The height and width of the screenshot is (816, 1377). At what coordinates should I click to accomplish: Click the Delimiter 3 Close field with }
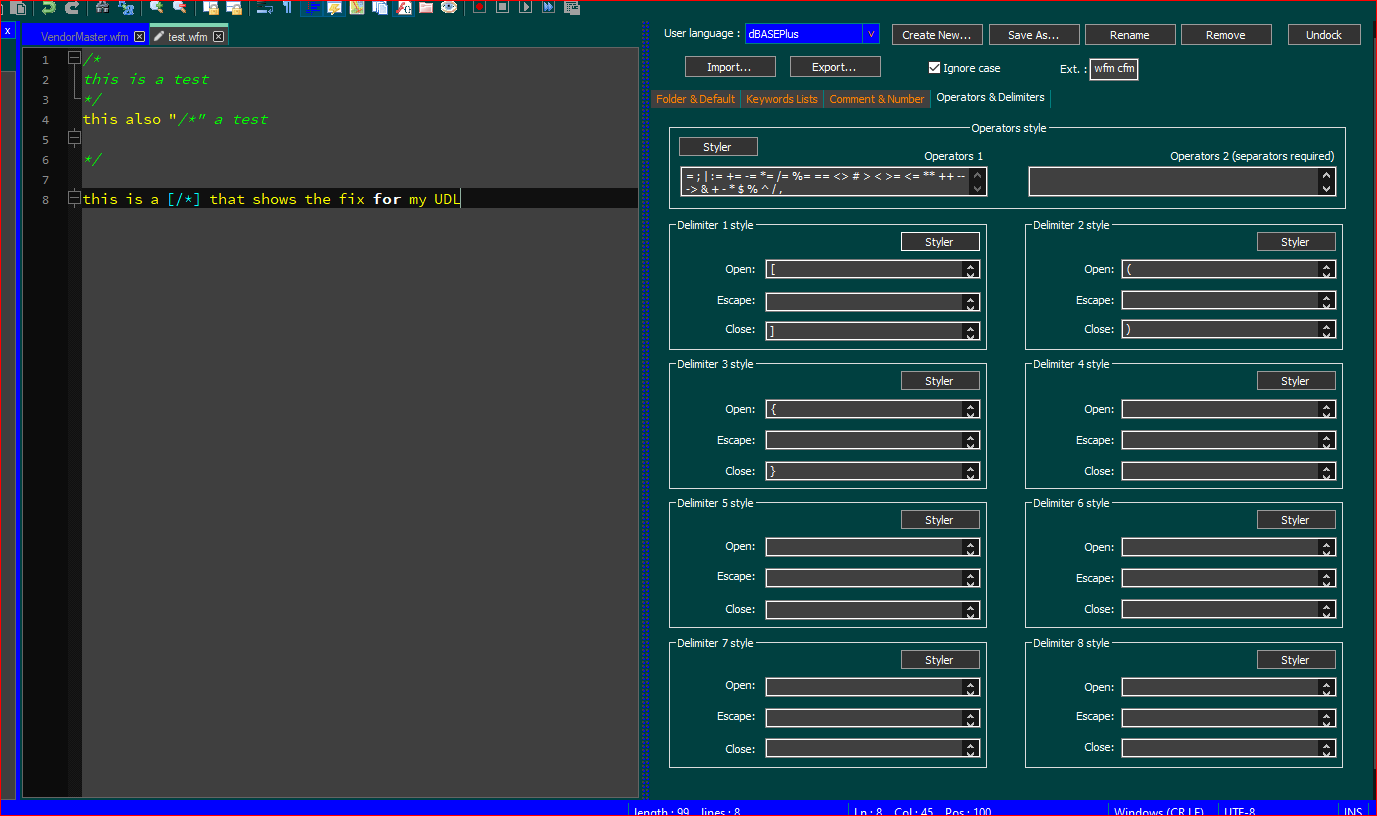point(872,470)
